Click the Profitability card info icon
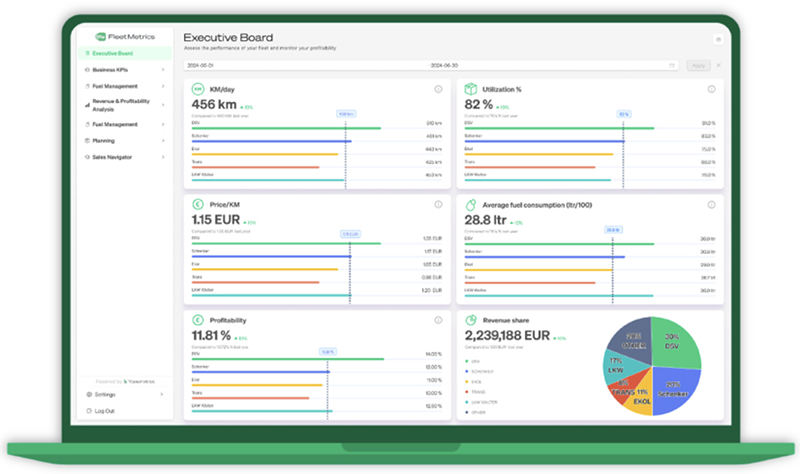 (x=438, y=320)
